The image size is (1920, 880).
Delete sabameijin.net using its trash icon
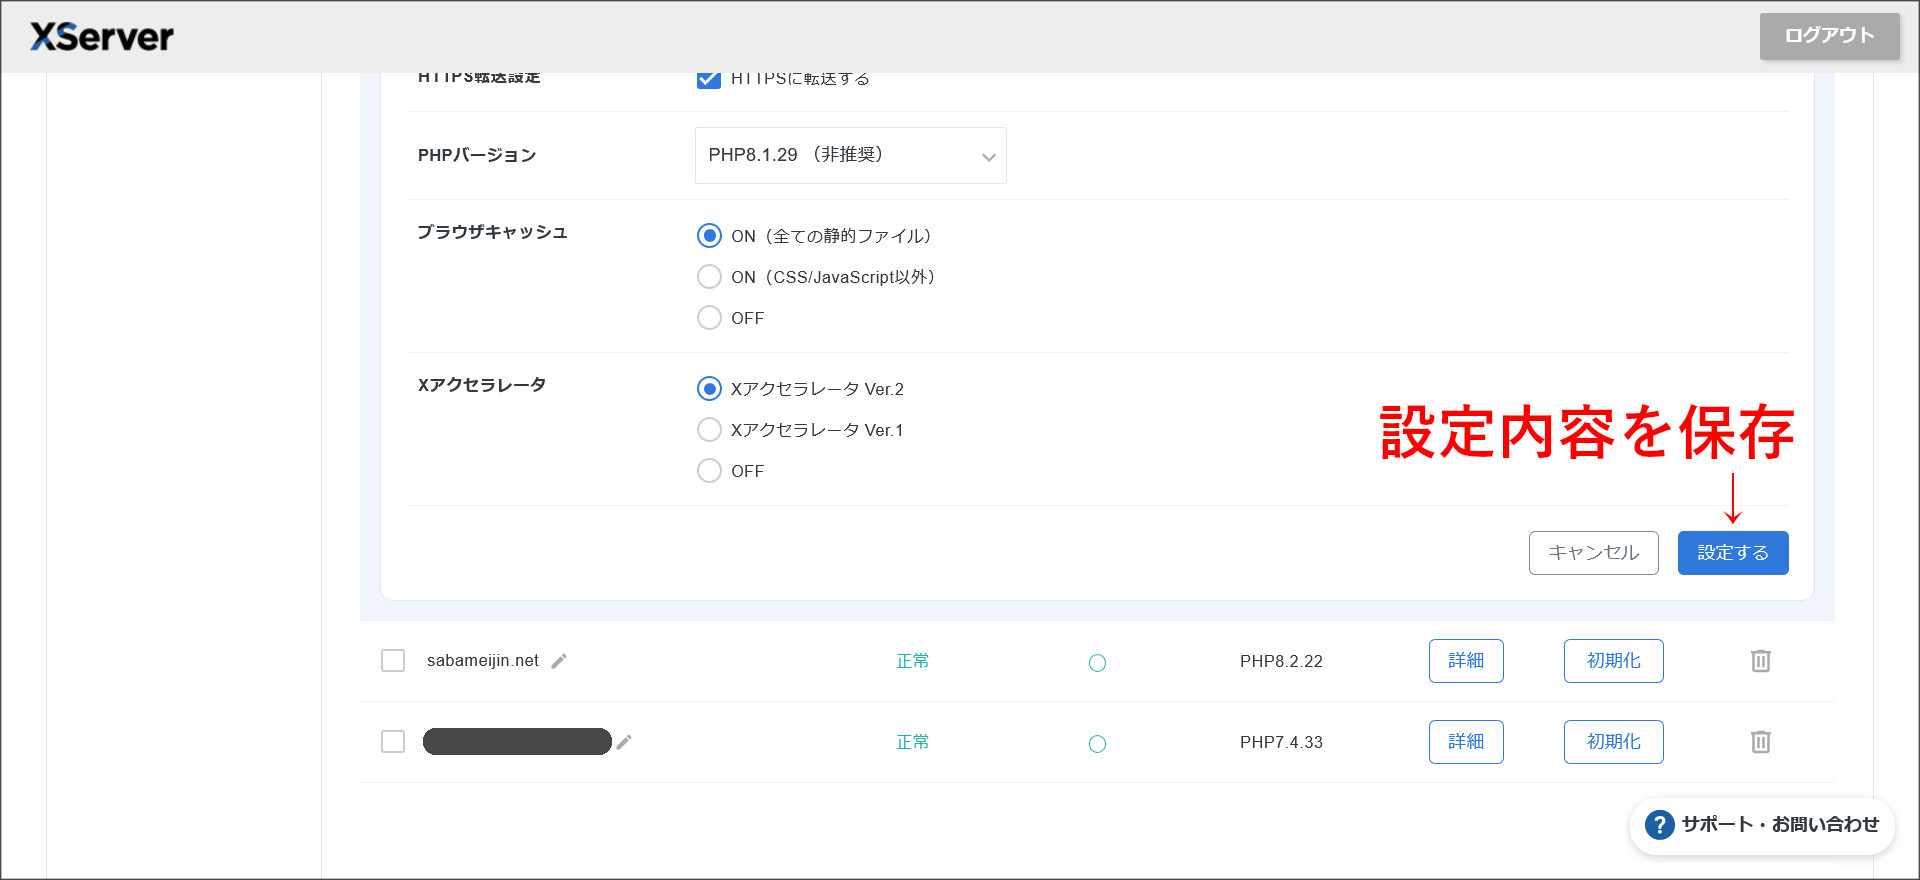(x=1760, y=661)
